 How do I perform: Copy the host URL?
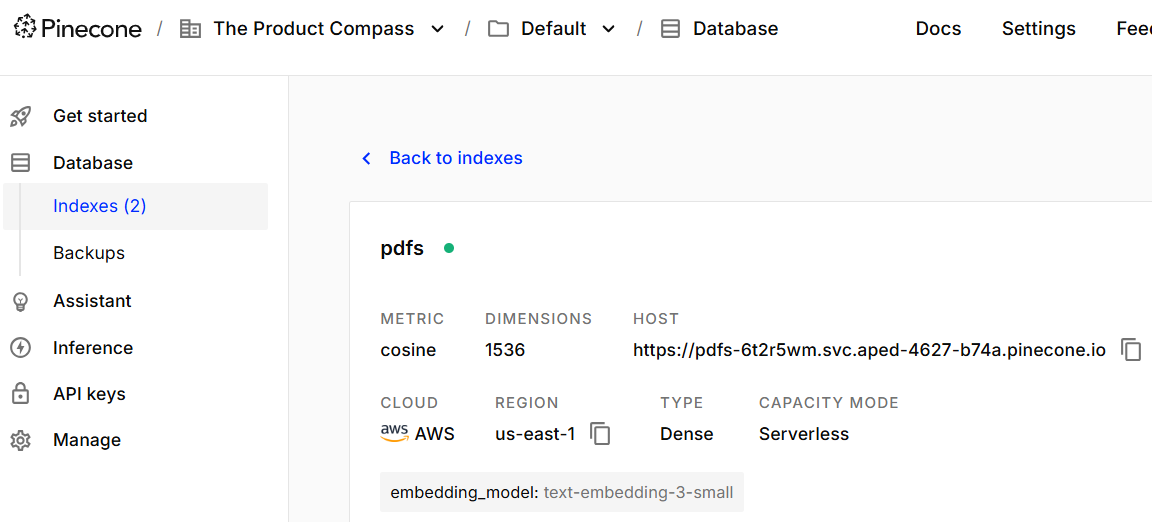pyautogui.click(x=1131, y=350)
